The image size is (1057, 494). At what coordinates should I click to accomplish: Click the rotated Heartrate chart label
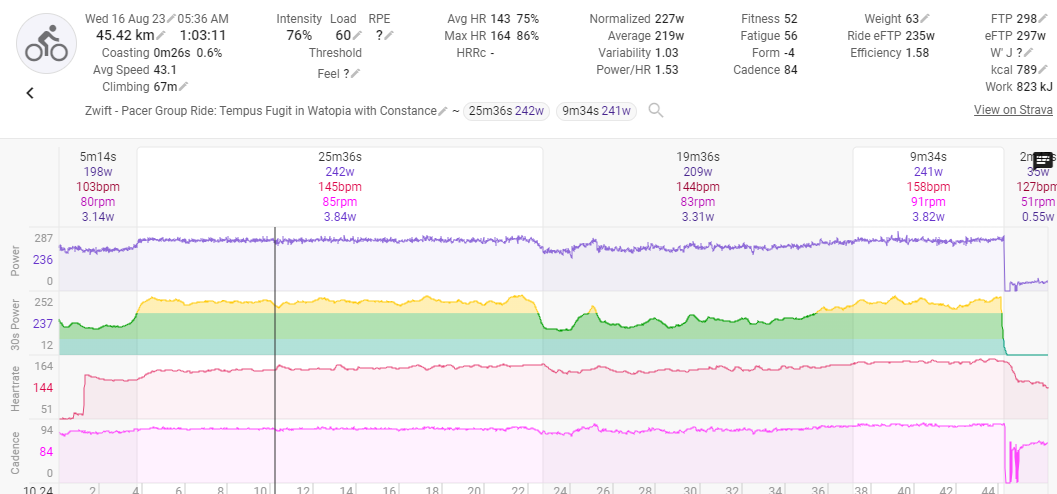pyautogui.click(x=16, y=388)
